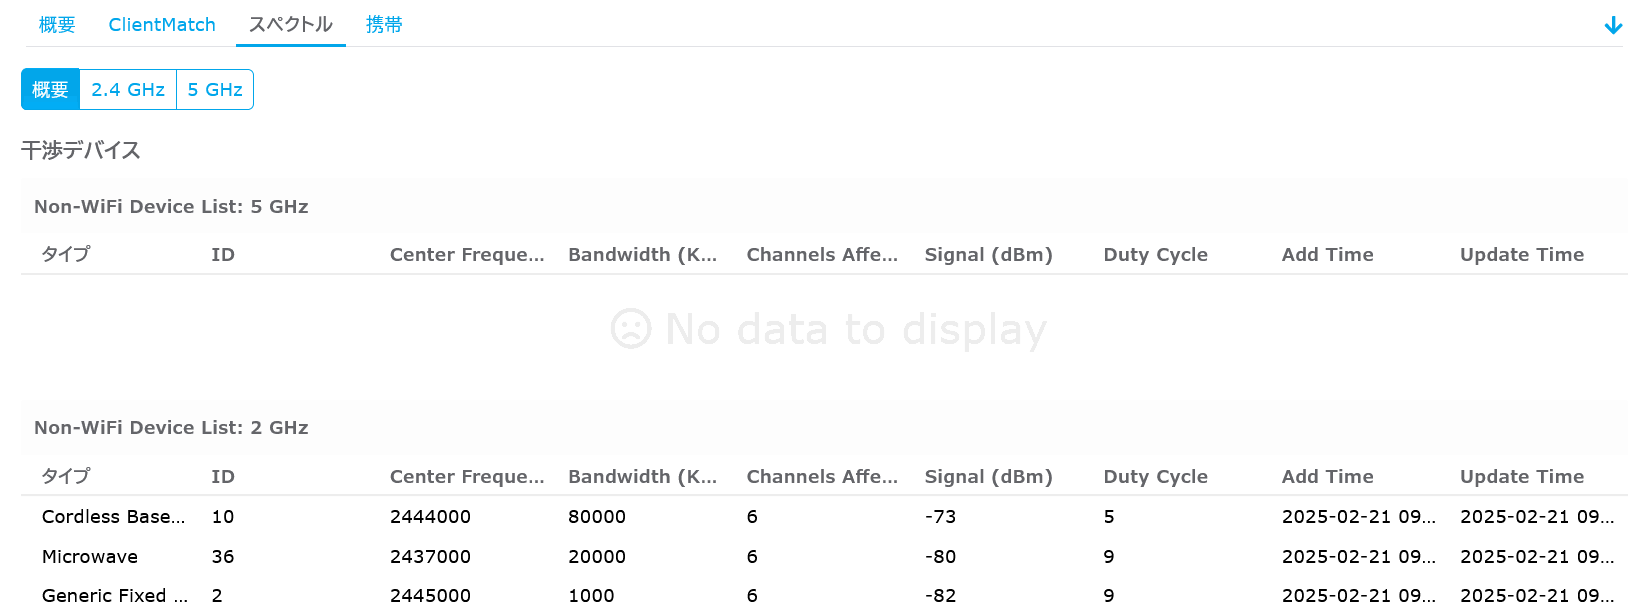
Task: Select the Cordless Base device row
Action: click(x=113, y=517)
